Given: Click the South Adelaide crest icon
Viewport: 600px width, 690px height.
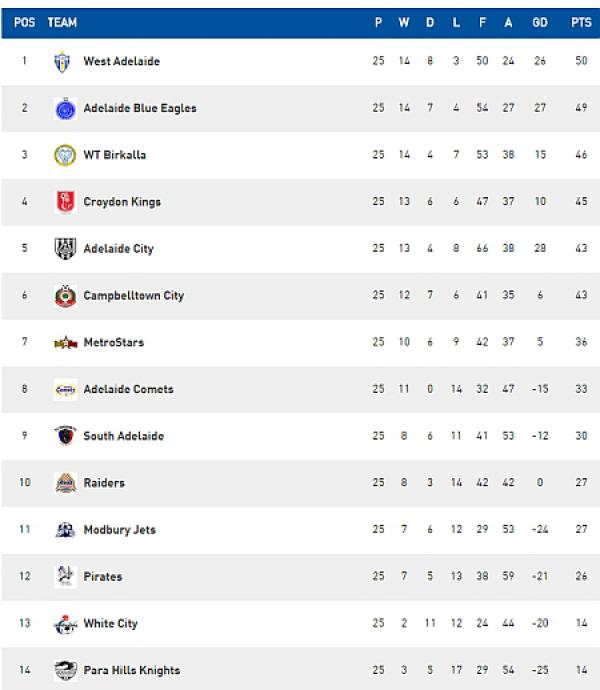Looking at the screenshot, I should (65, 436).
